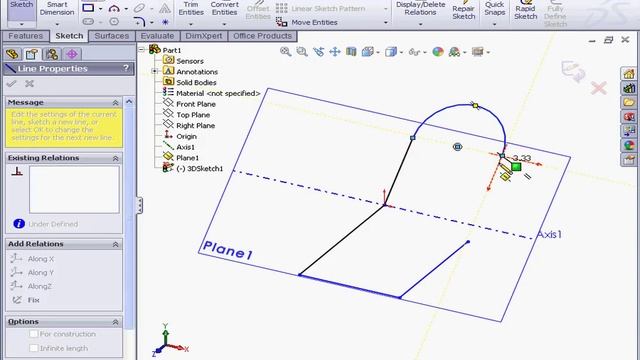Viewport: 640px width, 360px height.
Task: Open the Linear Sketch Pattern dropdown arrow
Action: (x=386, y=9)
